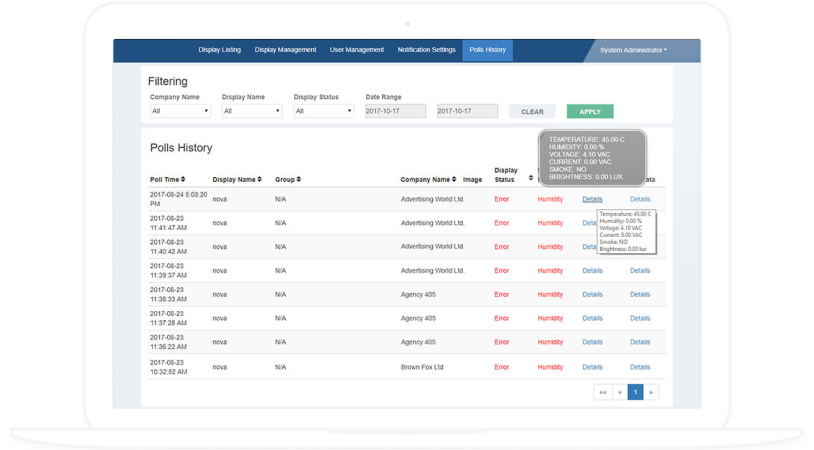This screenshot has height=450, width=814.
Task: Open the Display Name filter dropdown
Action: point(252,111)
